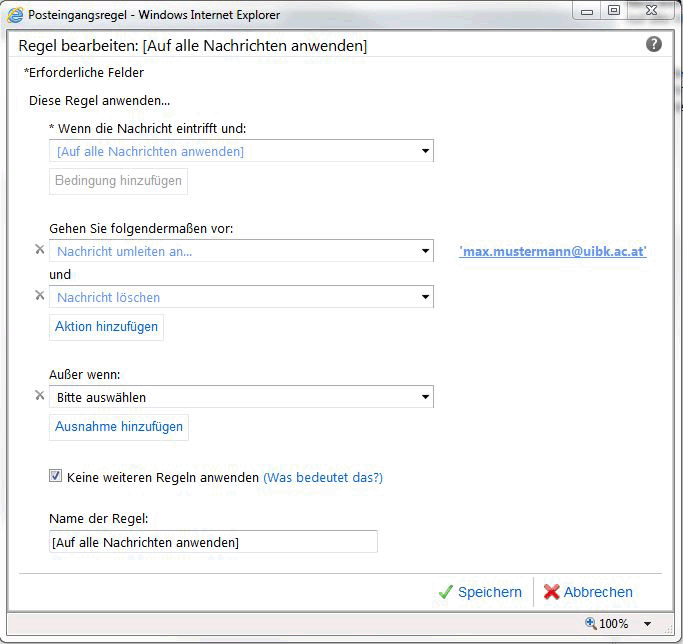Screen dimensions: 683x644
Task: Open the 'Nachricht löschen' action dropdown
Action: point(241,297)
